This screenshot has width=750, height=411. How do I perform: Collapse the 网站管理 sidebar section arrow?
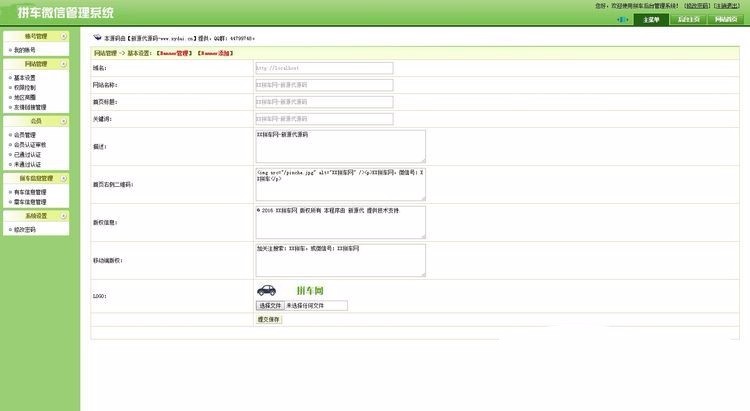tap(63, 64)
